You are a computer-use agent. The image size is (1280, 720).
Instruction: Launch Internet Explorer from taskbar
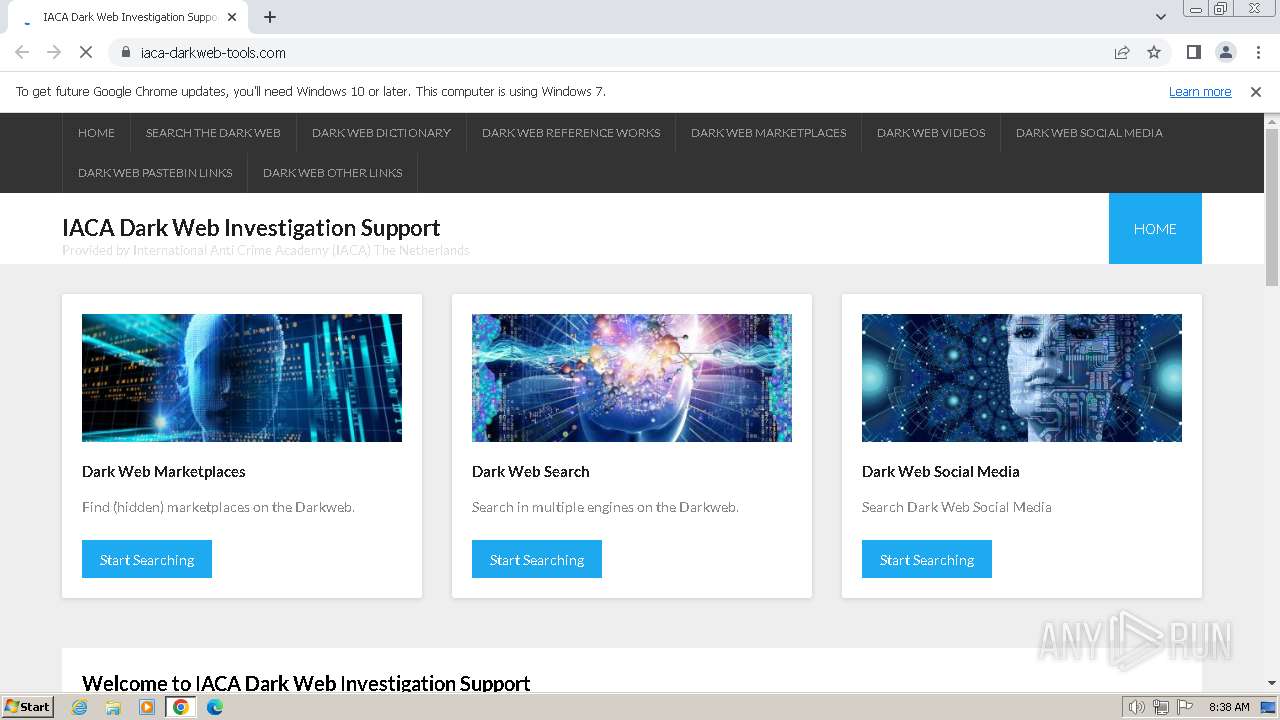click(80, 707)
